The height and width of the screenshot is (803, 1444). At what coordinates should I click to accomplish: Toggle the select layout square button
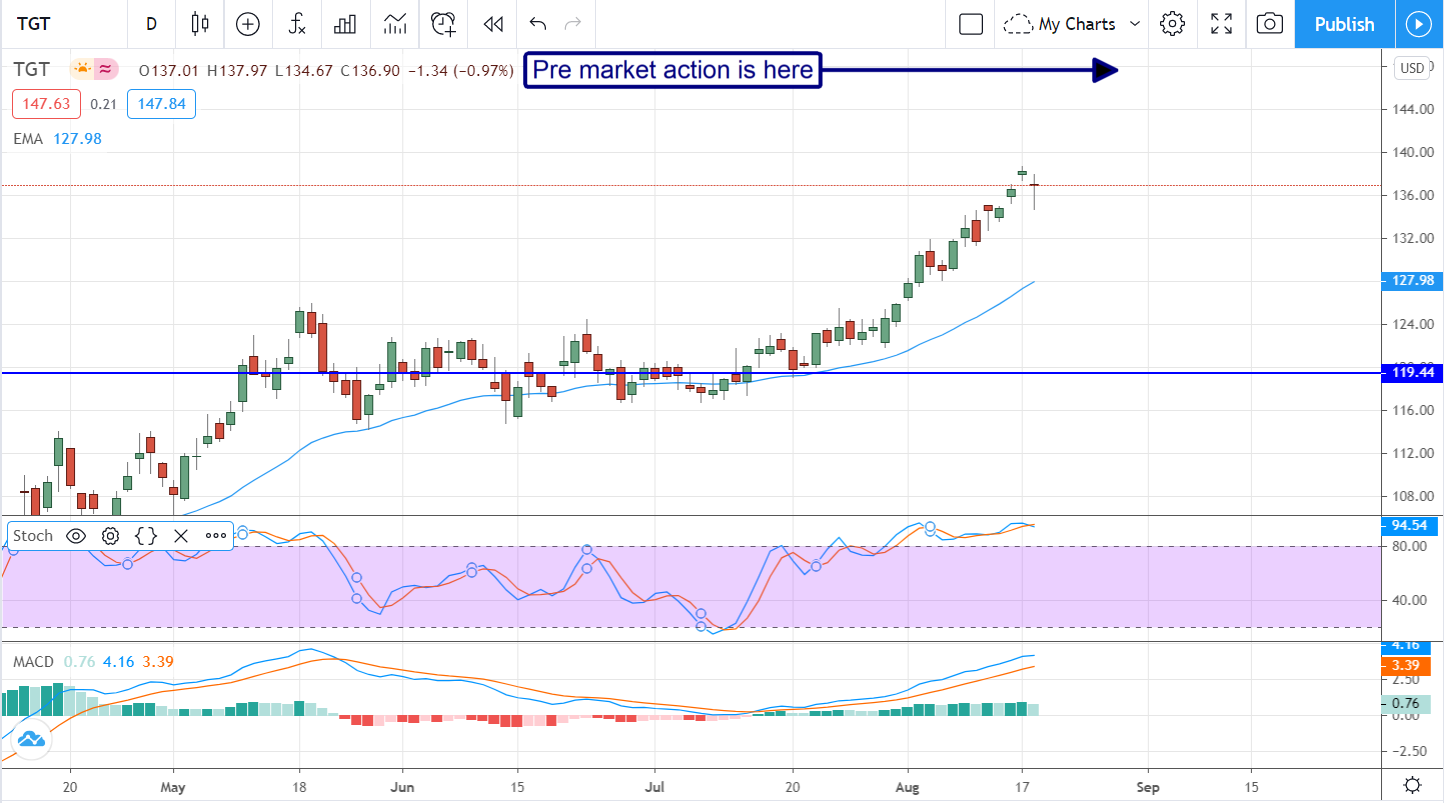coord(970,24)
